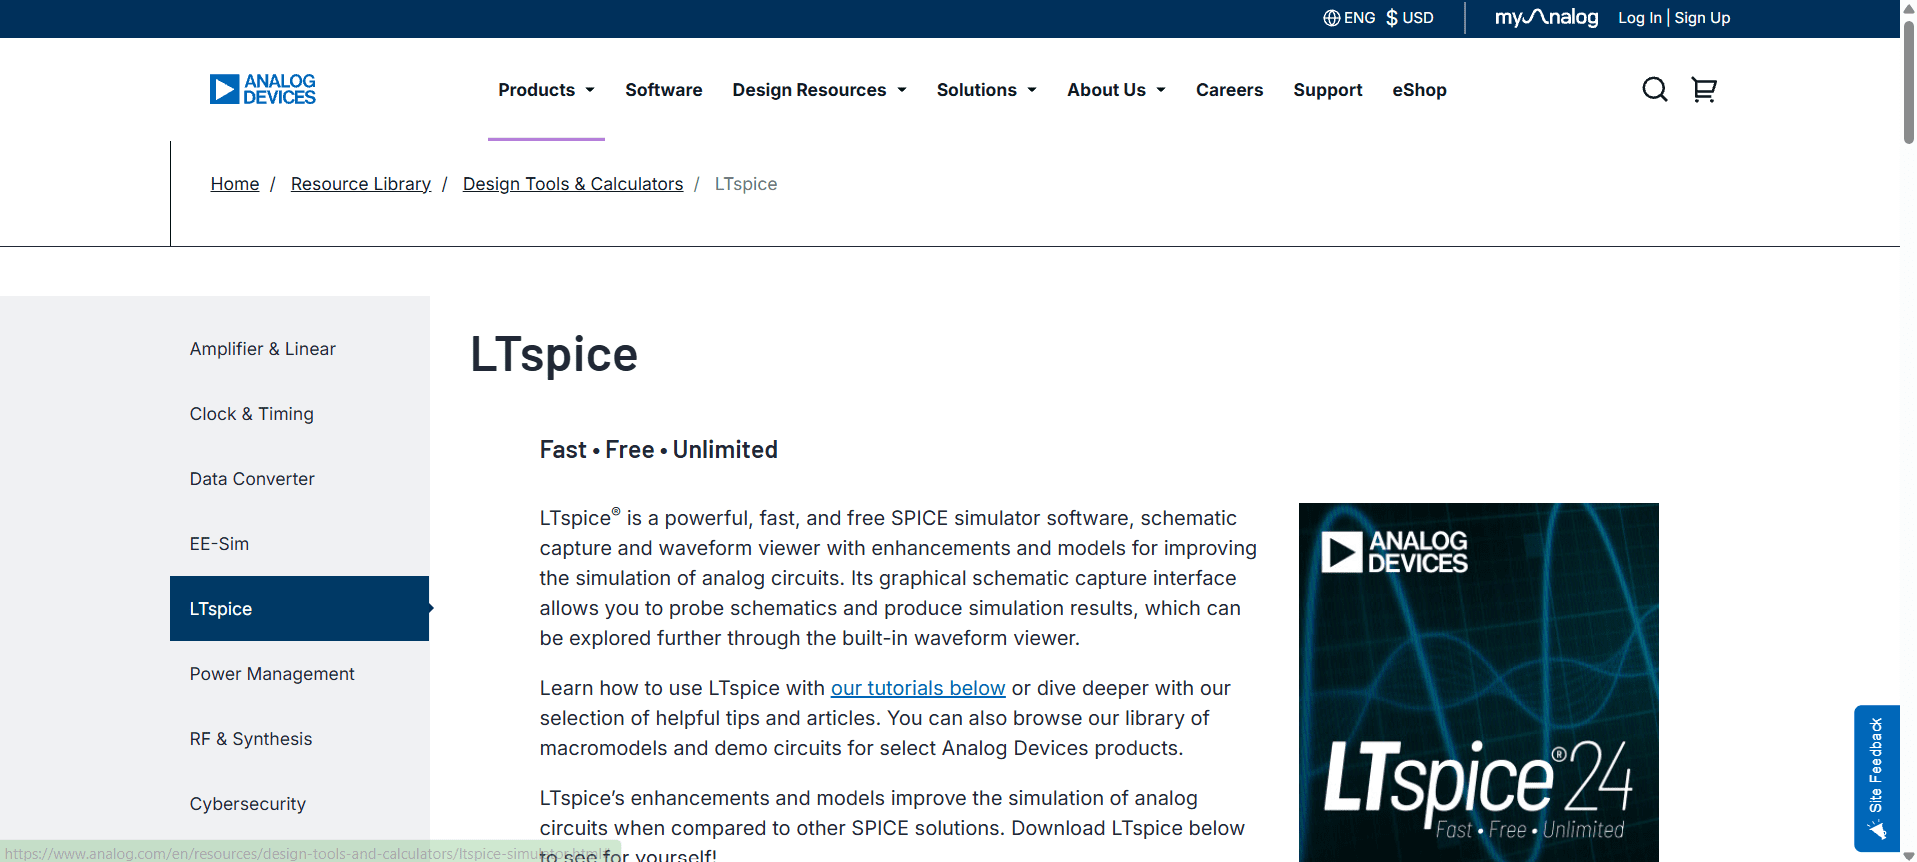
Task: Select Amplifier & Linear in sidebar
Action: [x=263, y=349]
